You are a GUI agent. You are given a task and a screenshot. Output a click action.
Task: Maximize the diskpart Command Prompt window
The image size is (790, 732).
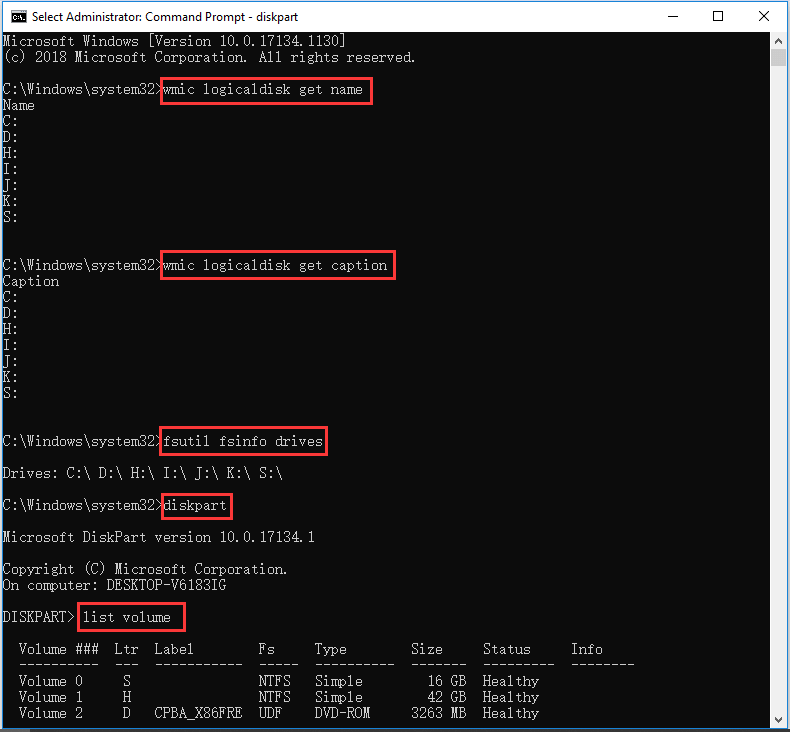718,16
